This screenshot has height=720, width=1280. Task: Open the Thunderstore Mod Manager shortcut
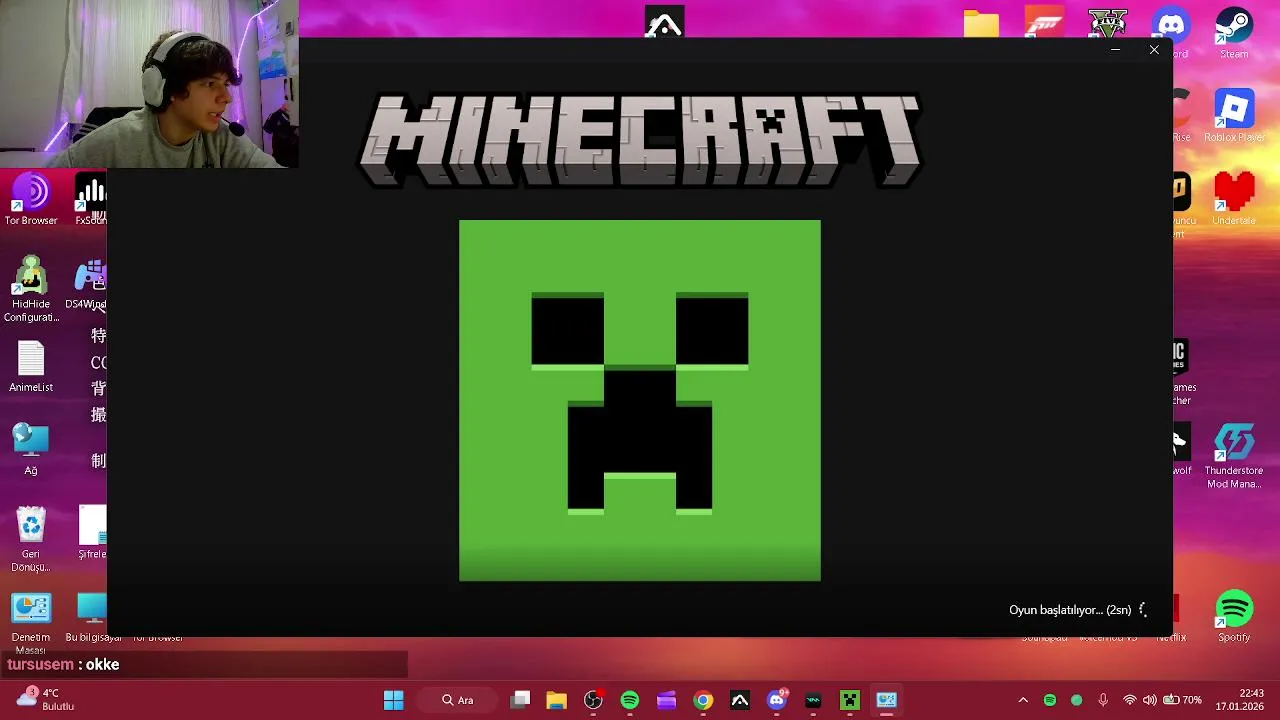(1234, 456)
